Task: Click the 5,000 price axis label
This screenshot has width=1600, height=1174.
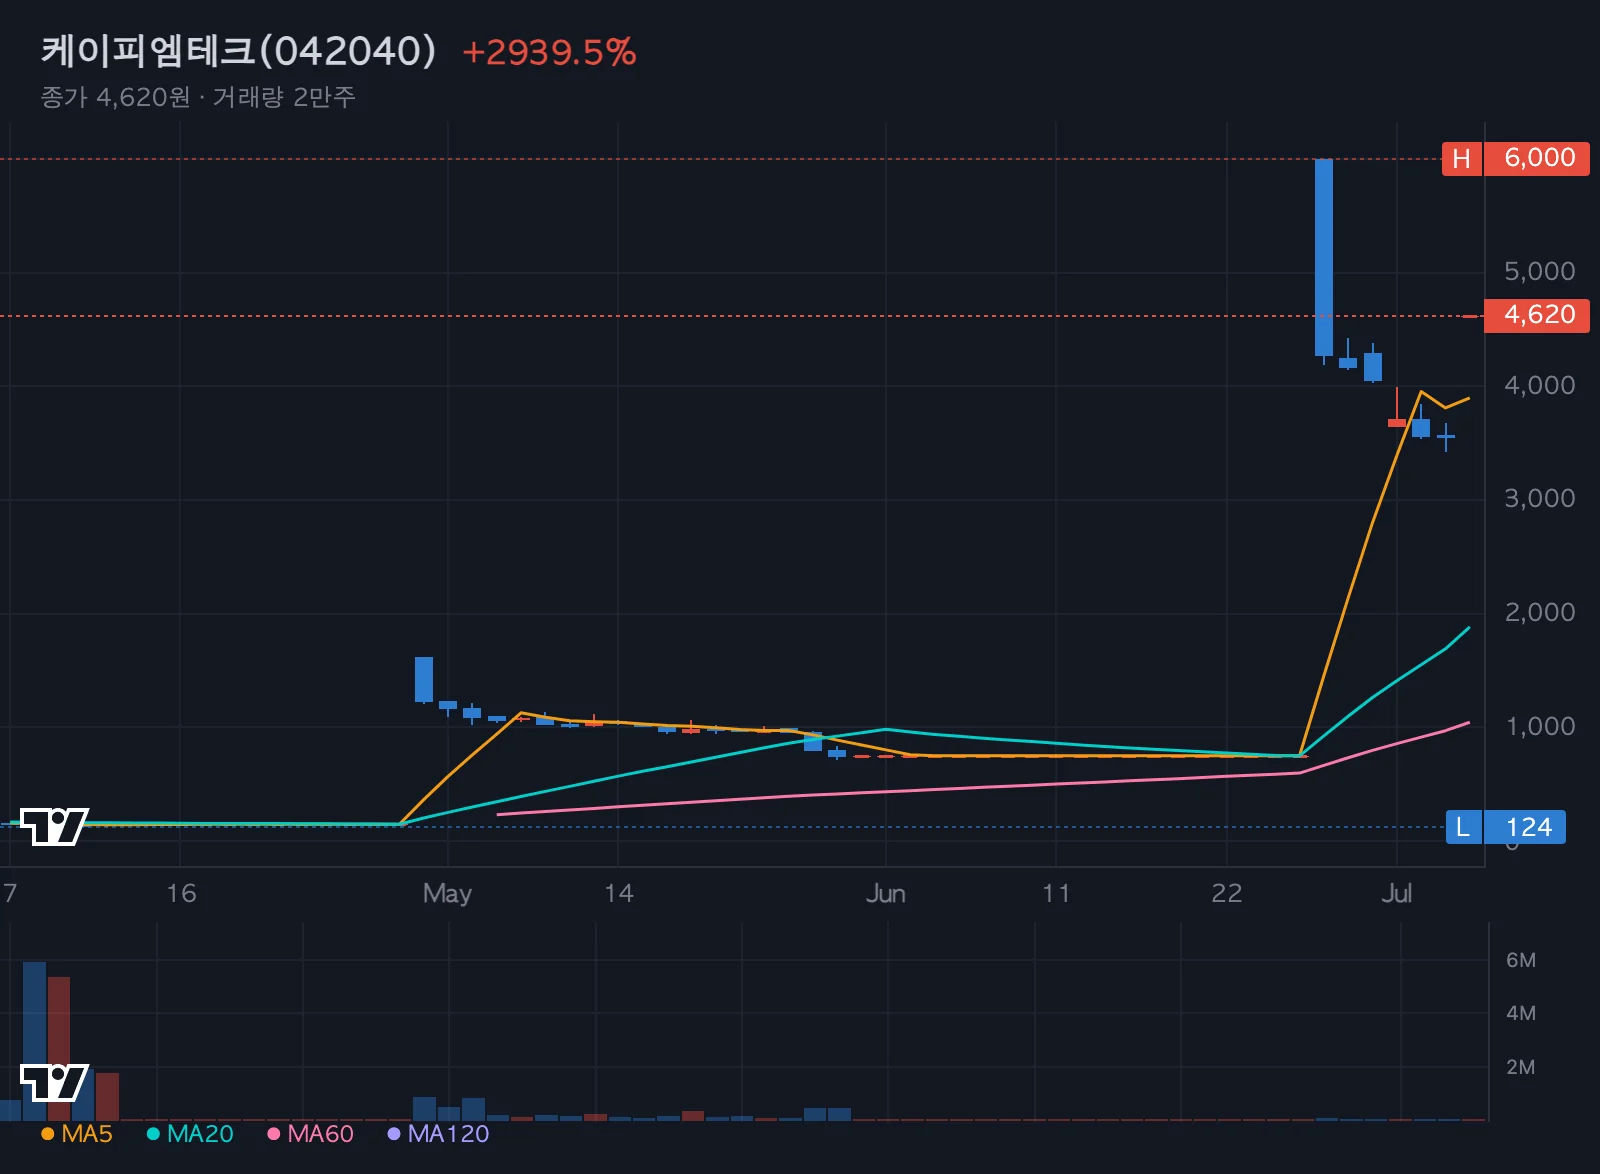Action: [x=1539, y=271]
